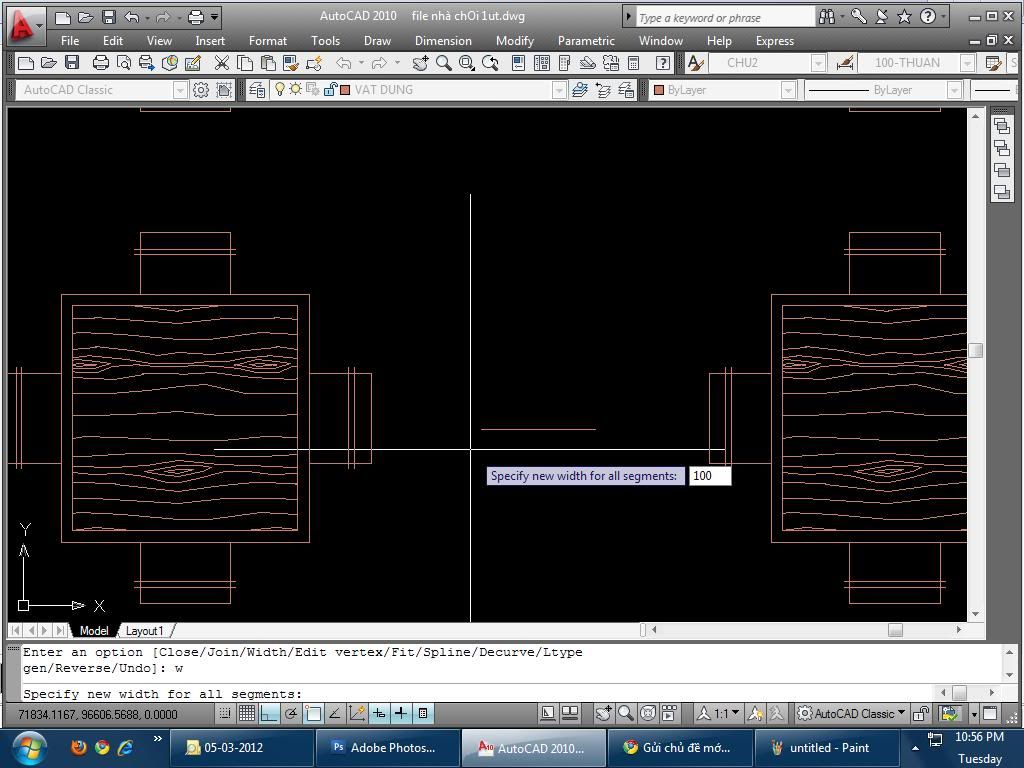This screenshot has width=1024, height=768.
Task: Open the Modify menu
Action: (x=515, y=40)
